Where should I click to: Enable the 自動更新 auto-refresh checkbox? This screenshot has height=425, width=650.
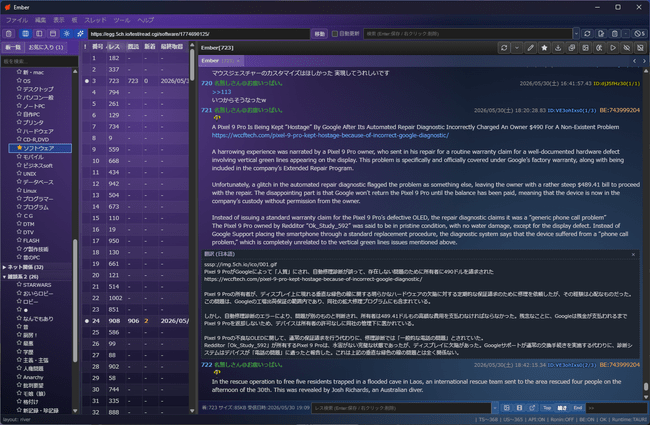pyautogui.click(x=335, y=34)
